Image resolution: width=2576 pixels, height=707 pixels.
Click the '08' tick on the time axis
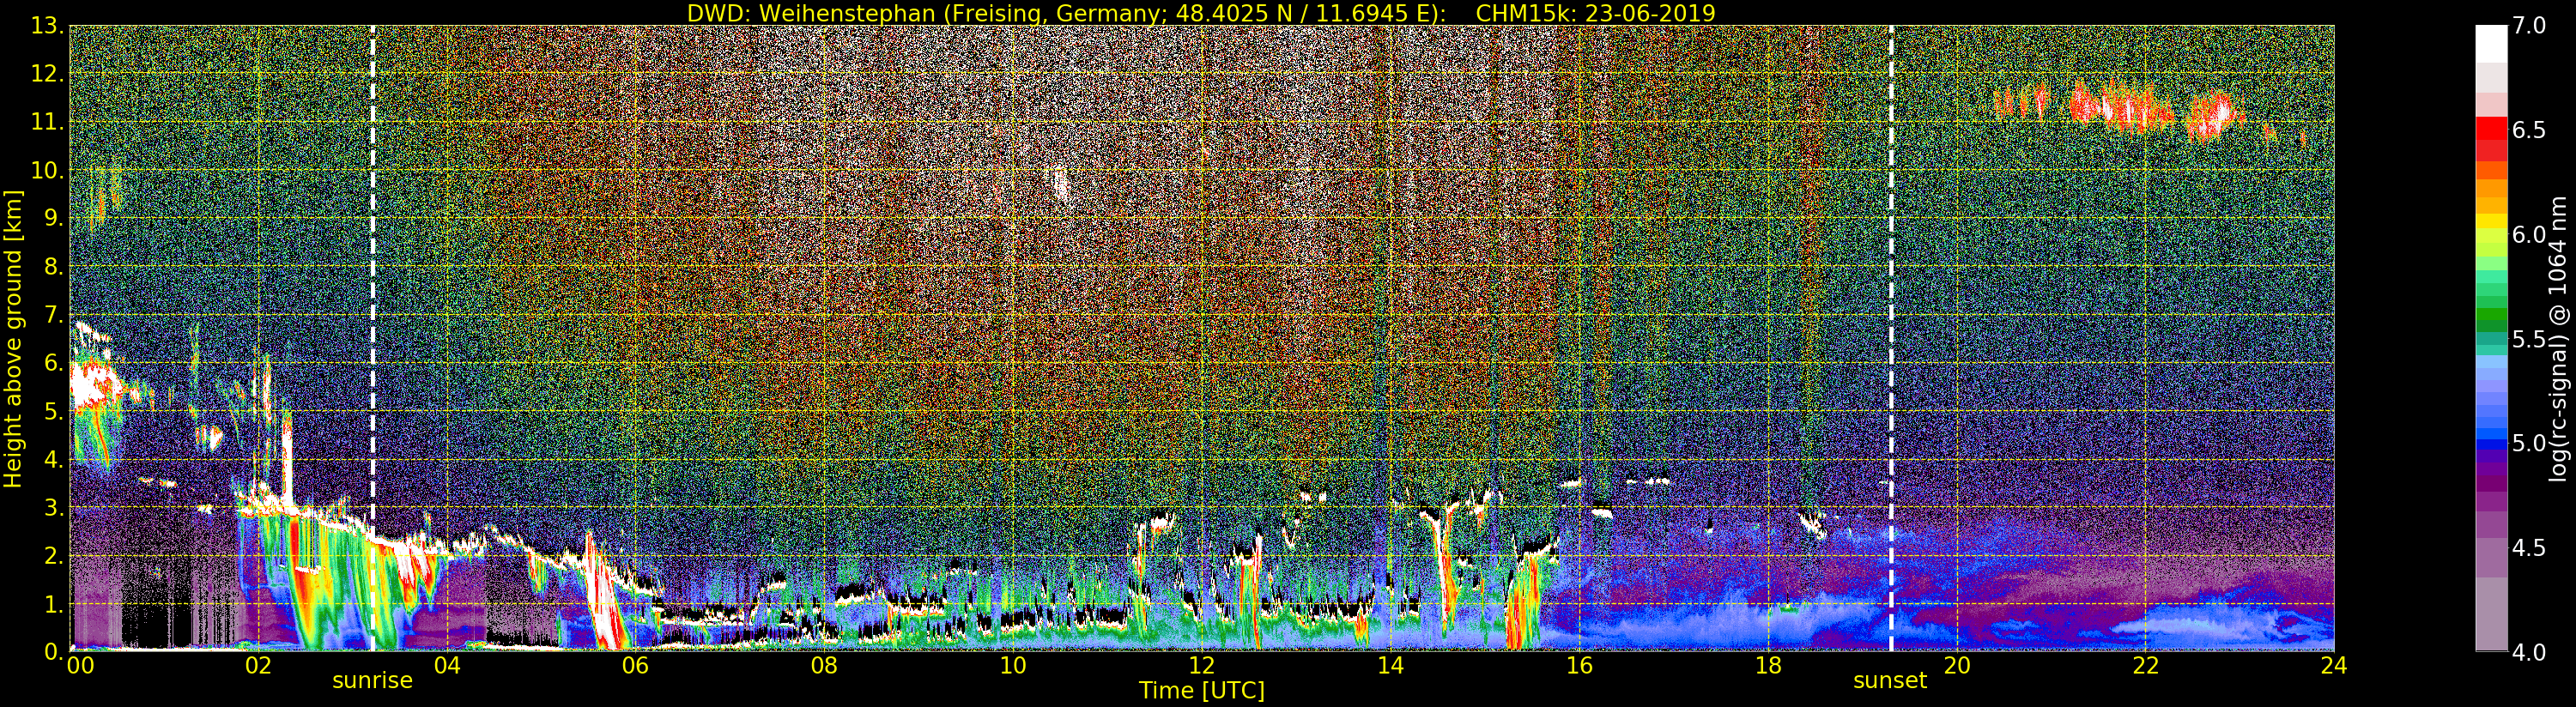click(x=824, y=665)
